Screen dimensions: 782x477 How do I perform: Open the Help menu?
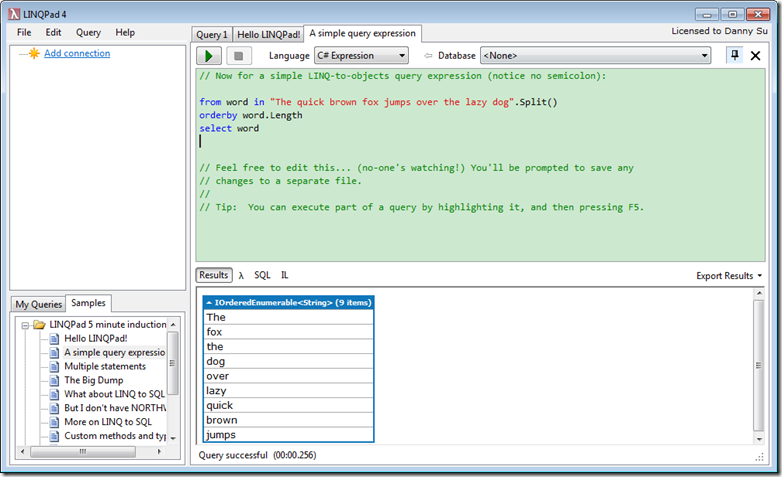point(125,32)
